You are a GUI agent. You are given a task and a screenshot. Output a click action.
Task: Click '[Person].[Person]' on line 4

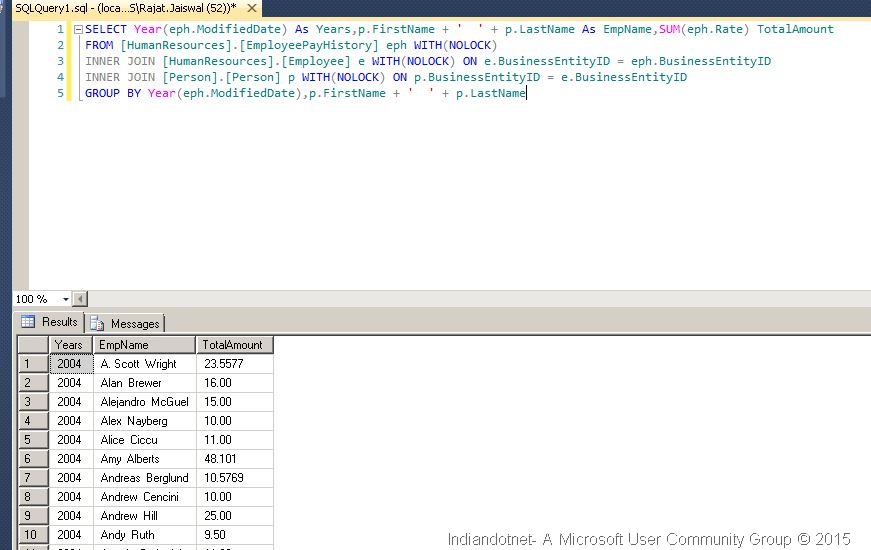point(221,77)
